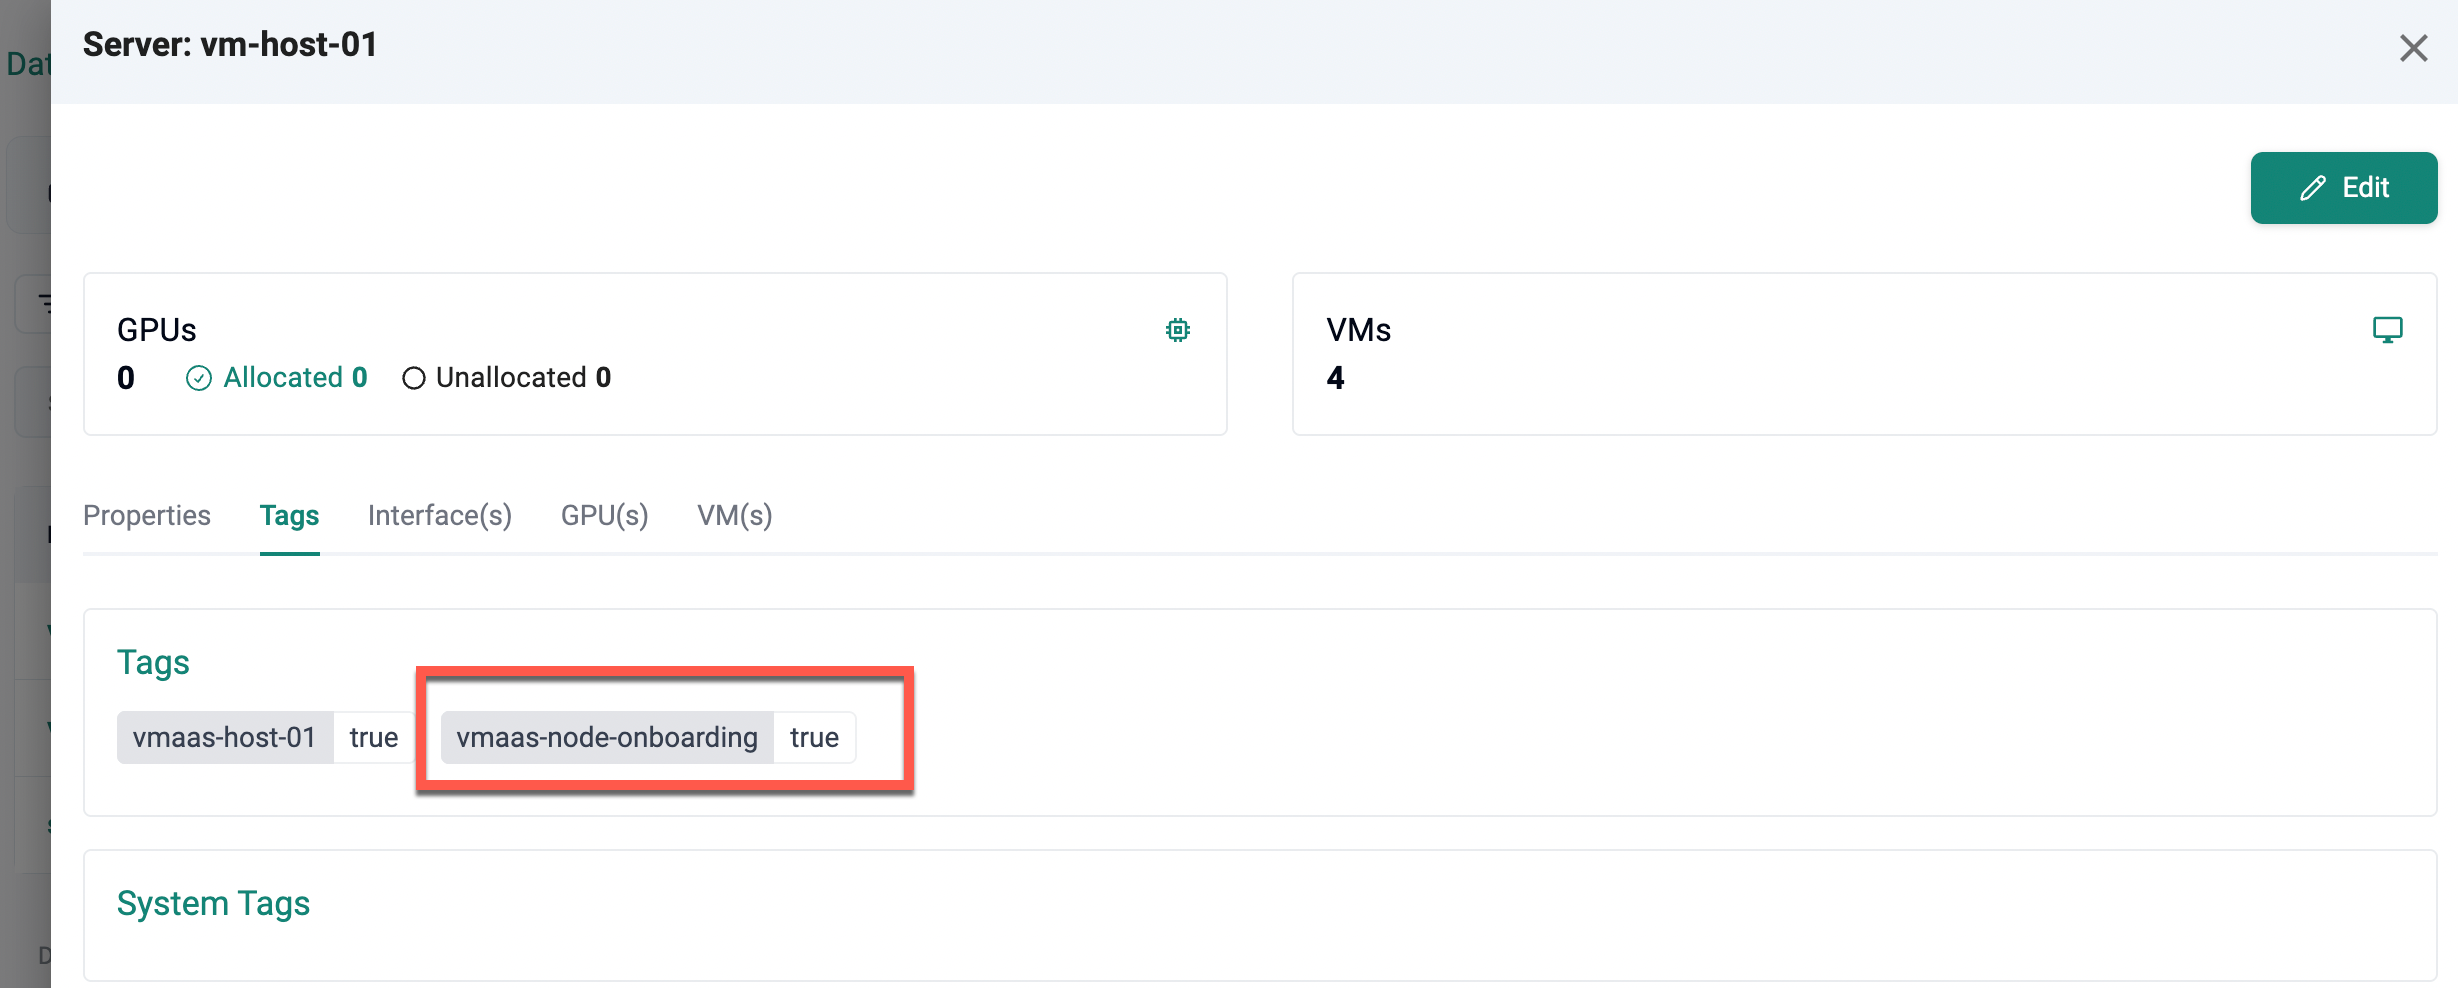2458x988 pixels.
Task: Click the true value of vmaas-node-onboarding tag
Action: (814, 738)
